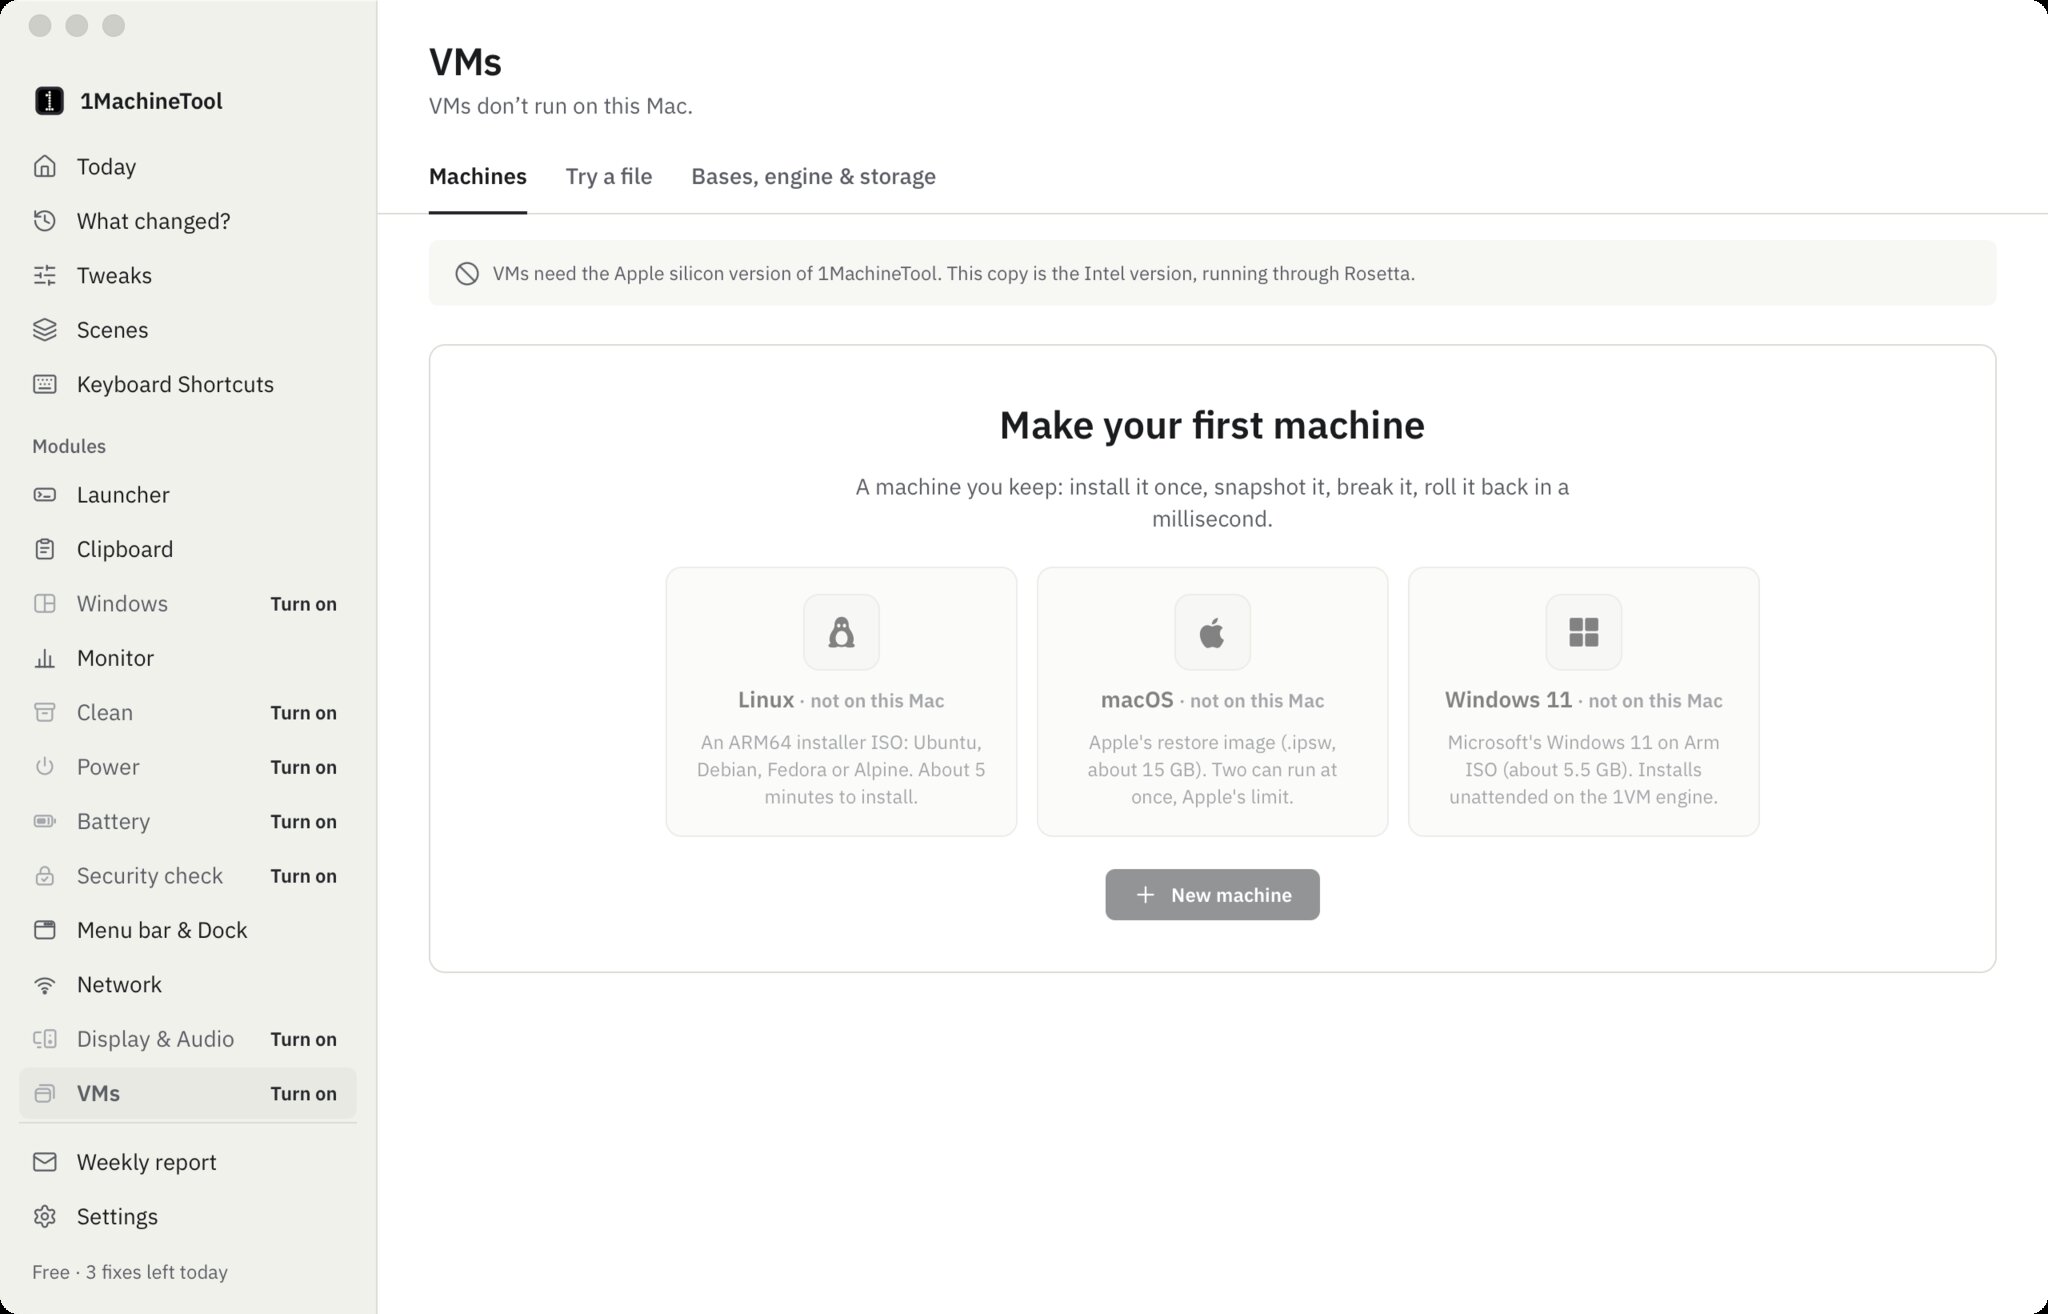Click the Launcher label in the sidebar
Screen dimensions: 2048x1314
[123, 495]
